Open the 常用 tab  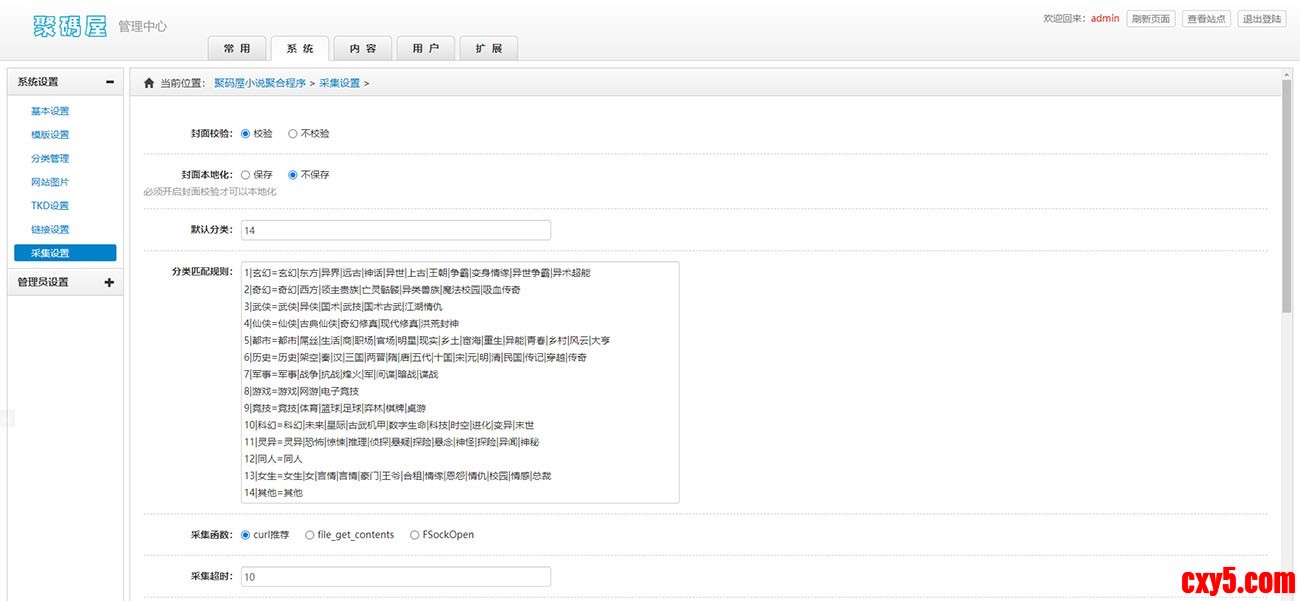[x=237, y=48]
